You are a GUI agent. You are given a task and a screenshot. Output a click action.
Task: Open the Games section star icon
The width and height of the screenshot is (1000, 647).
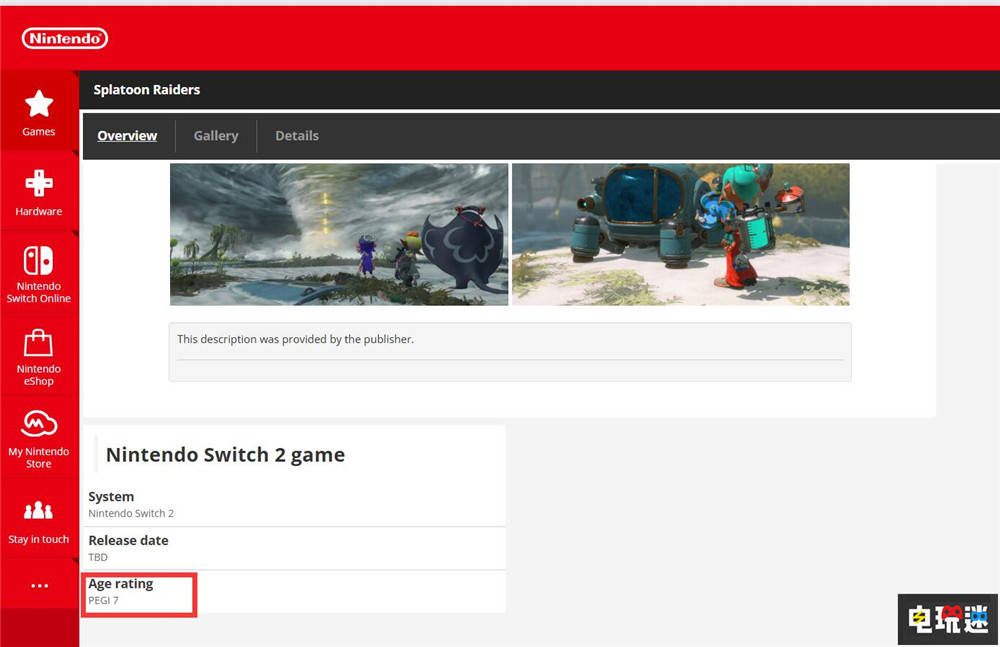39,104
